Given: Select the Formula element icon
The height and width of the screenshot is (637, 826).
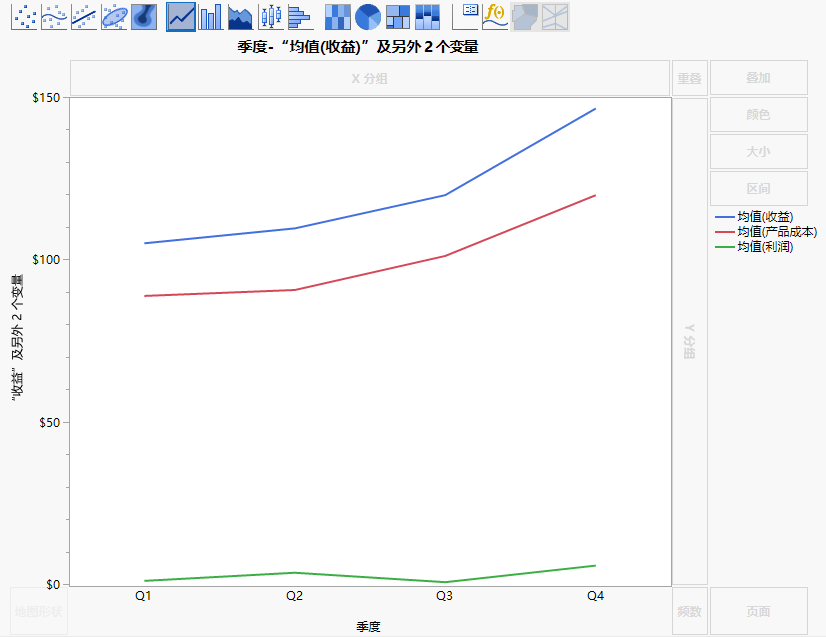Looking at the screenshot, I should (x=495, y=17).
